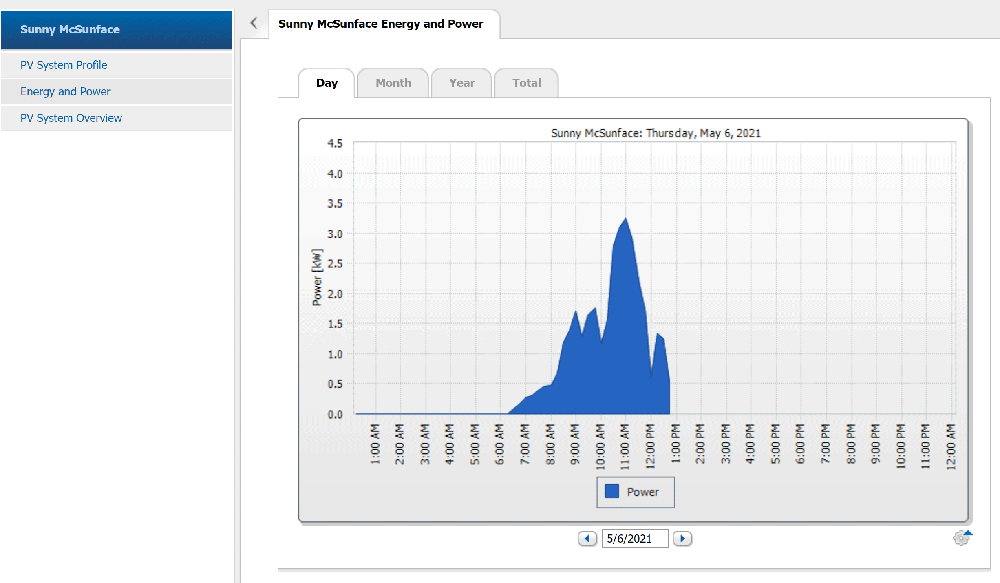Click the Power legend label text
The width and height of the screenshot is (1000, 583).
[x=643, y=492]
